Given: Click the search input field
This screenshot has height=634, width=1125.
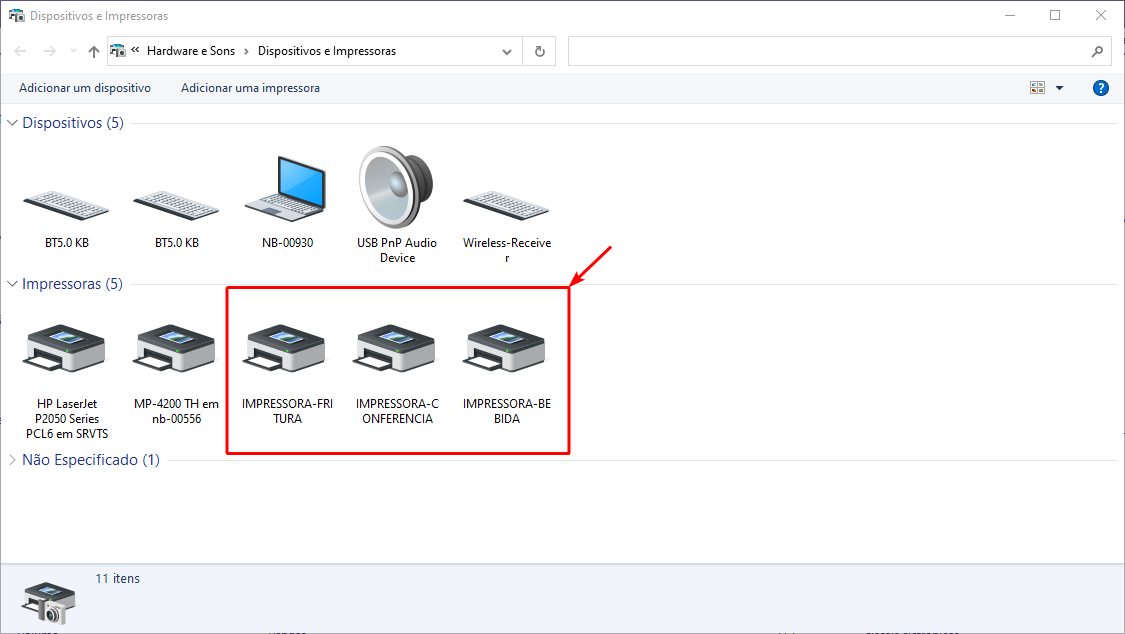Looking at the screenshot, I should (828, 51).
